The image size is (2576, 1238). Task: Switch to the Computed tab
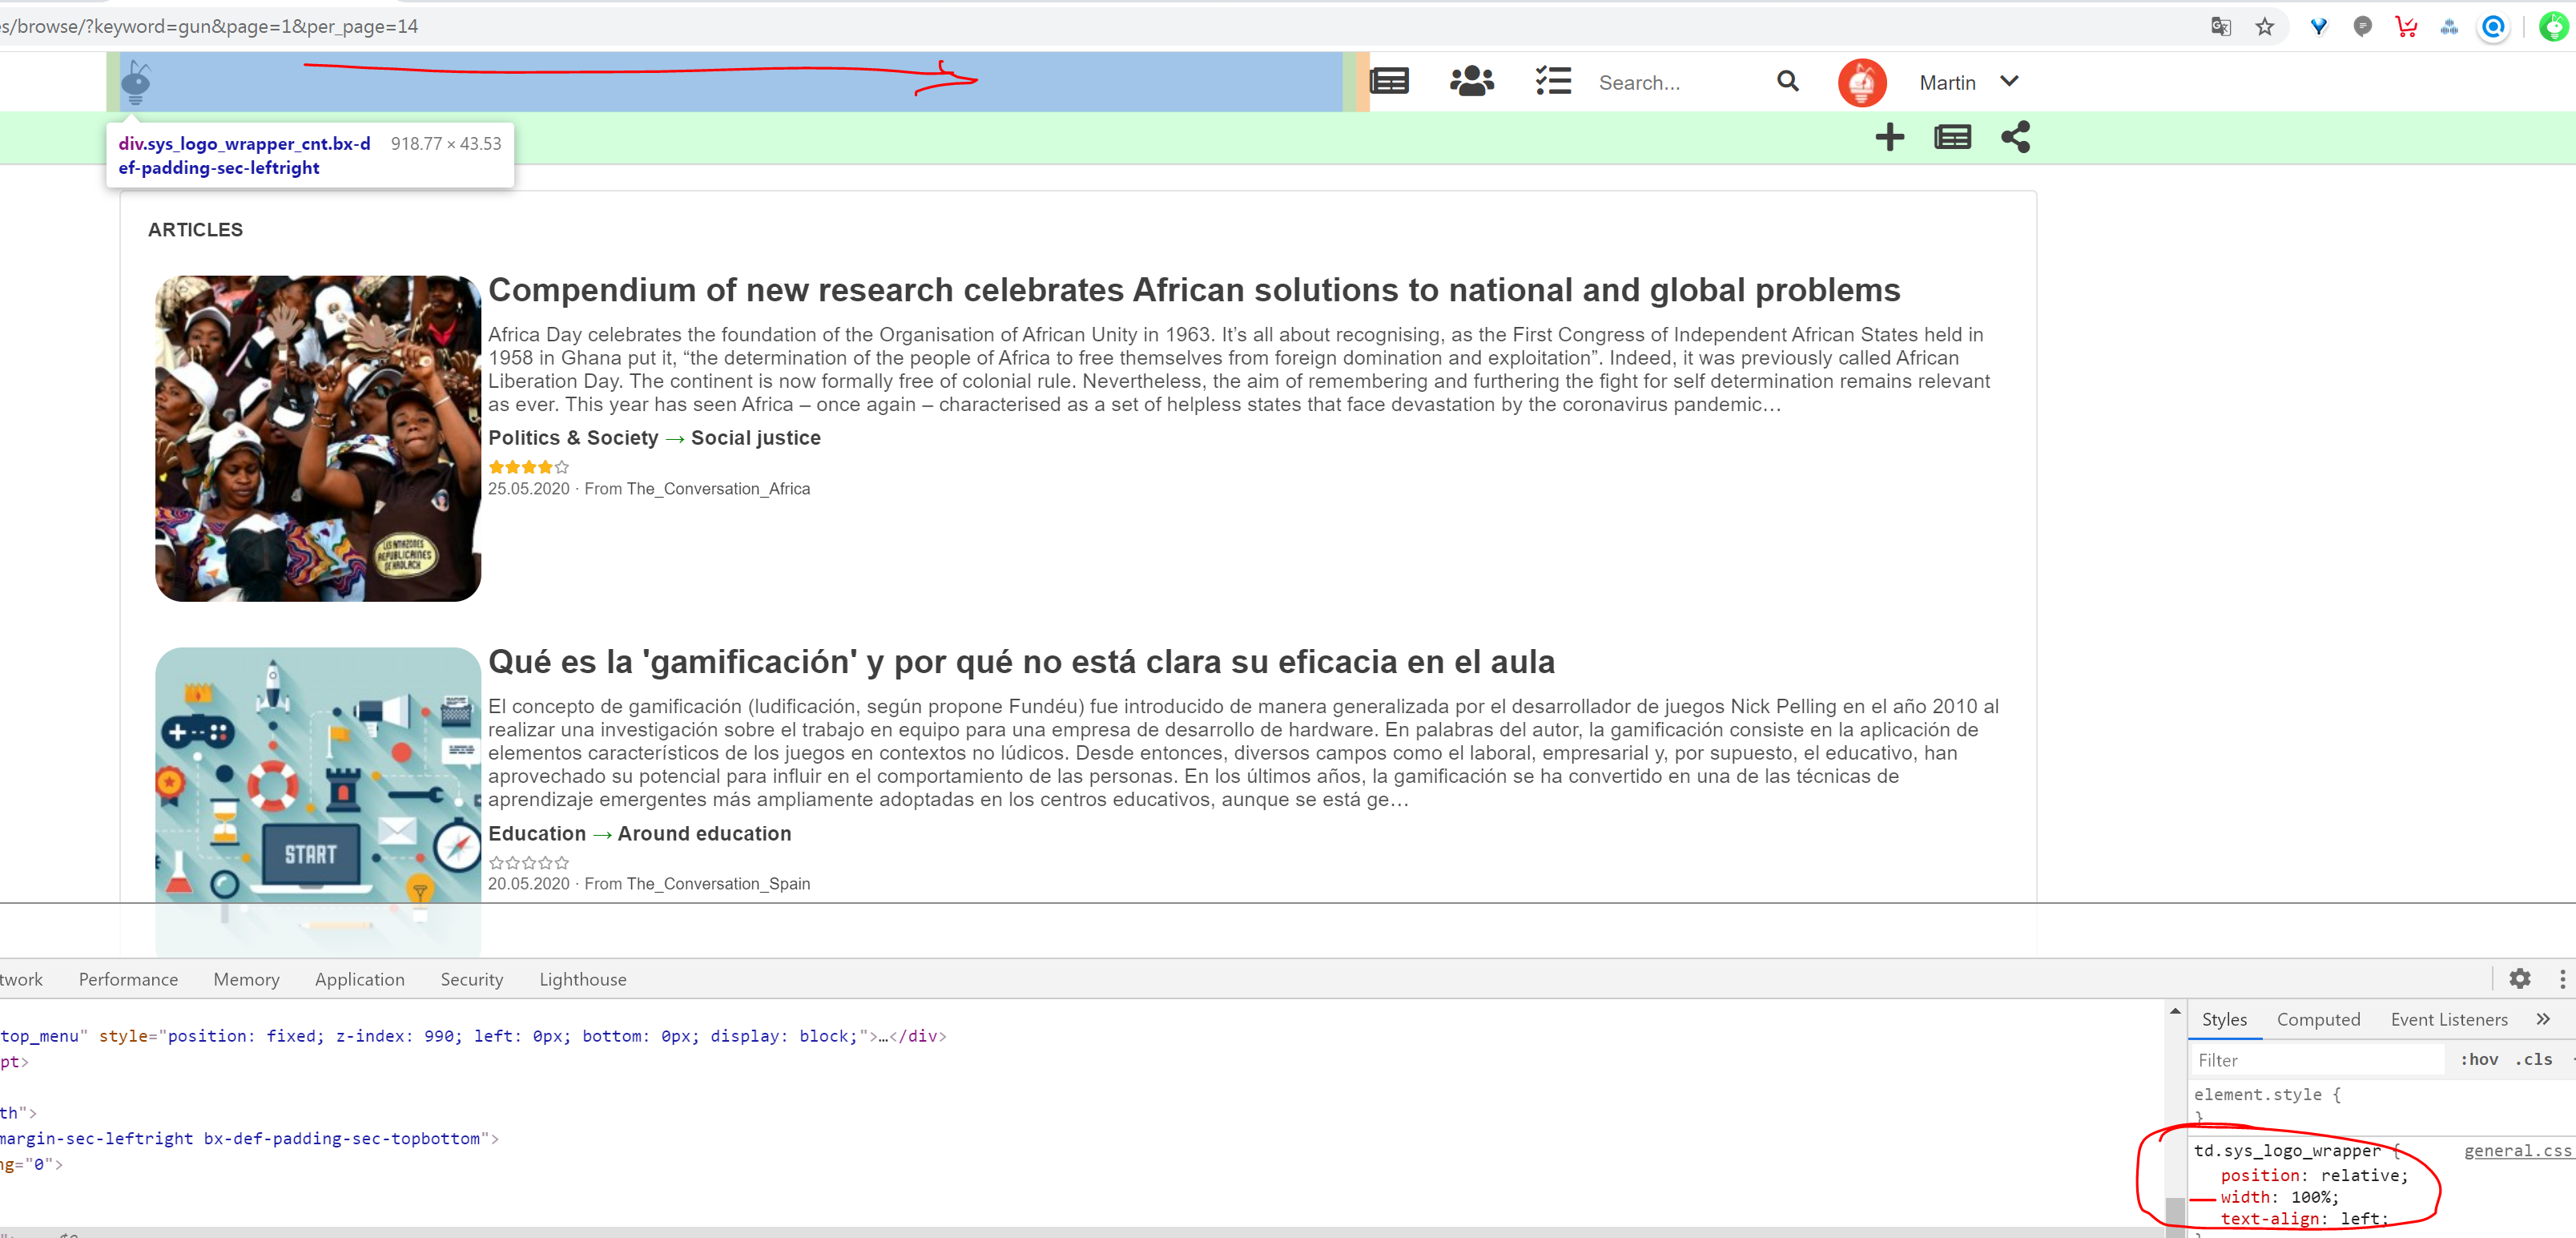tap(2318, 1019)
